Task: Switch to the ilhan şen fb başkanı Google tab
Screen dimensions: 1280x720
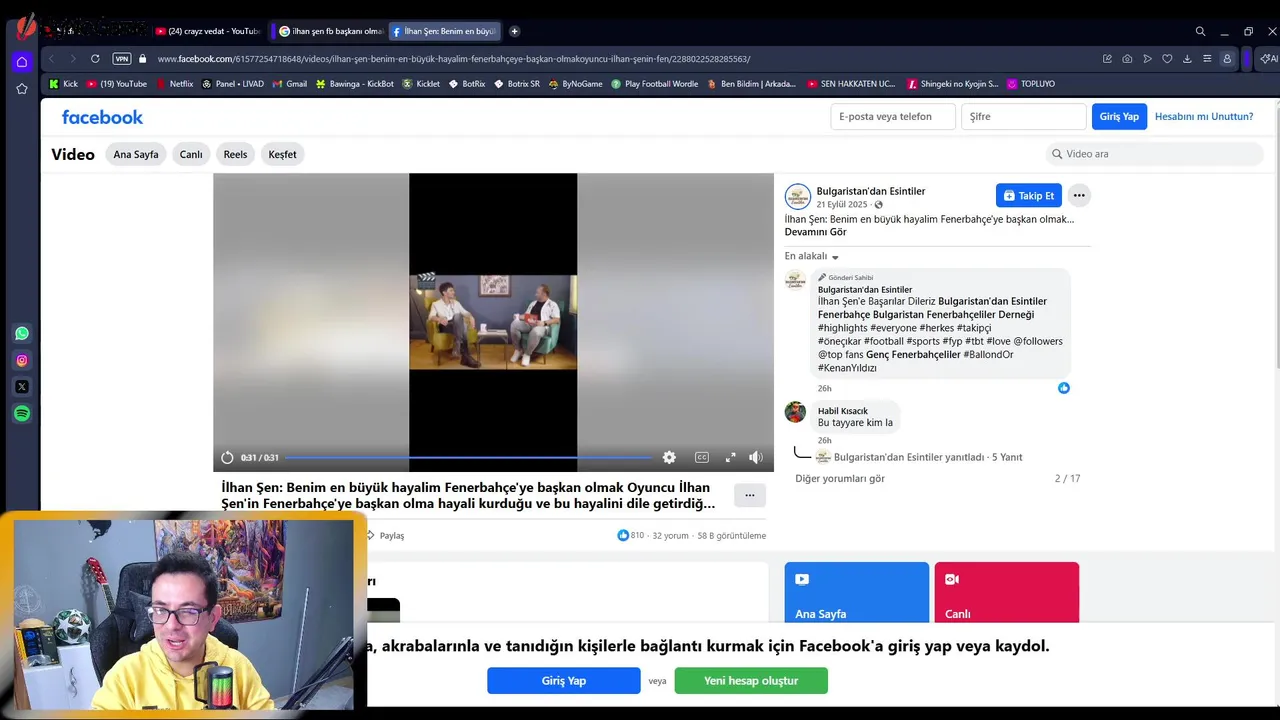Action: (x=330, y=31)
